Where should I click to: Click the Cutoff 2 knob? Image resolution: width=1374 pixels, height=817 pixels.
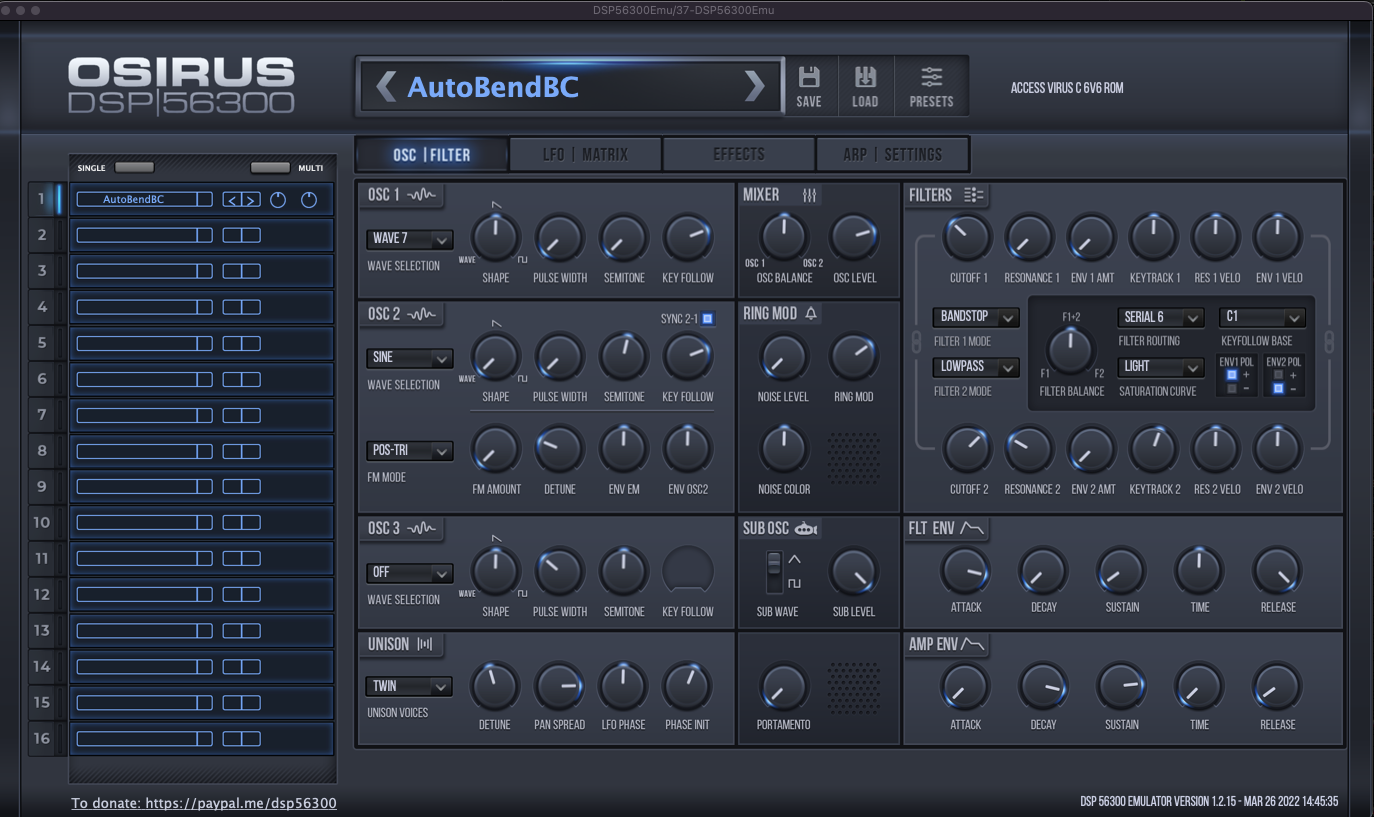click(x=967, y=450)
